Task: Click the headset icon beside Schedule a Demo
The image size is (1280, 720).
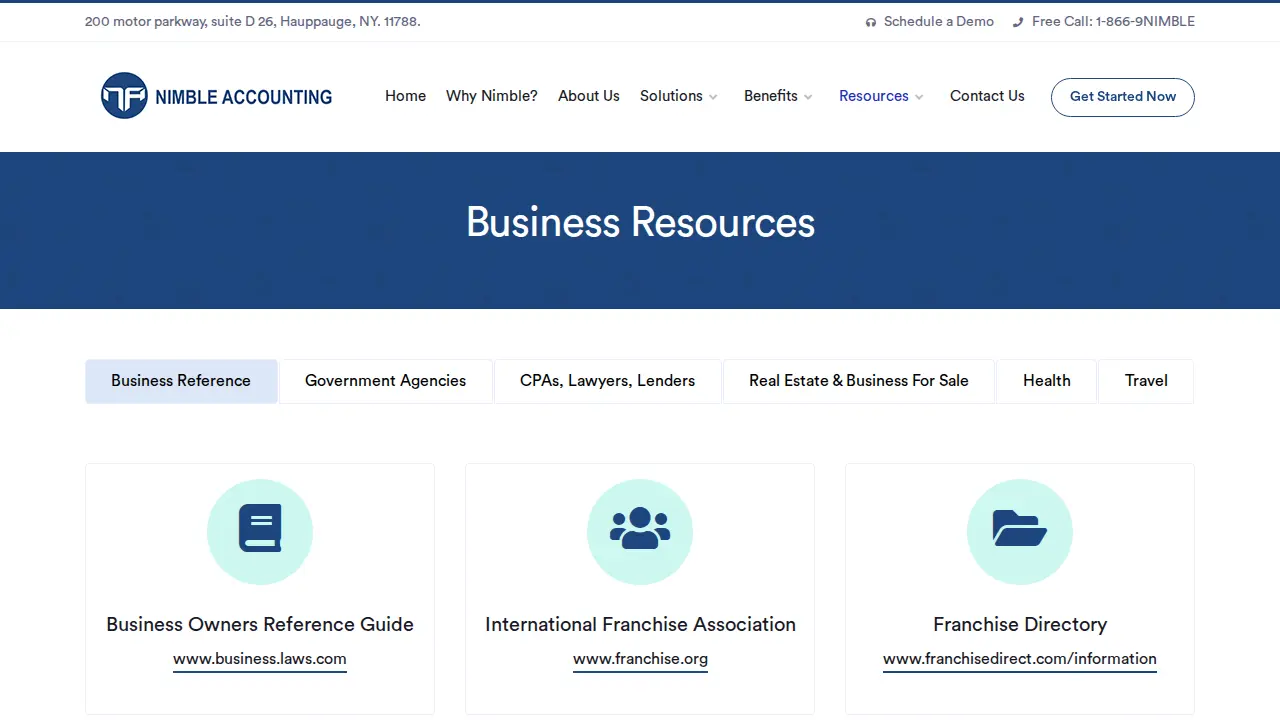Action: click(871, 22)
